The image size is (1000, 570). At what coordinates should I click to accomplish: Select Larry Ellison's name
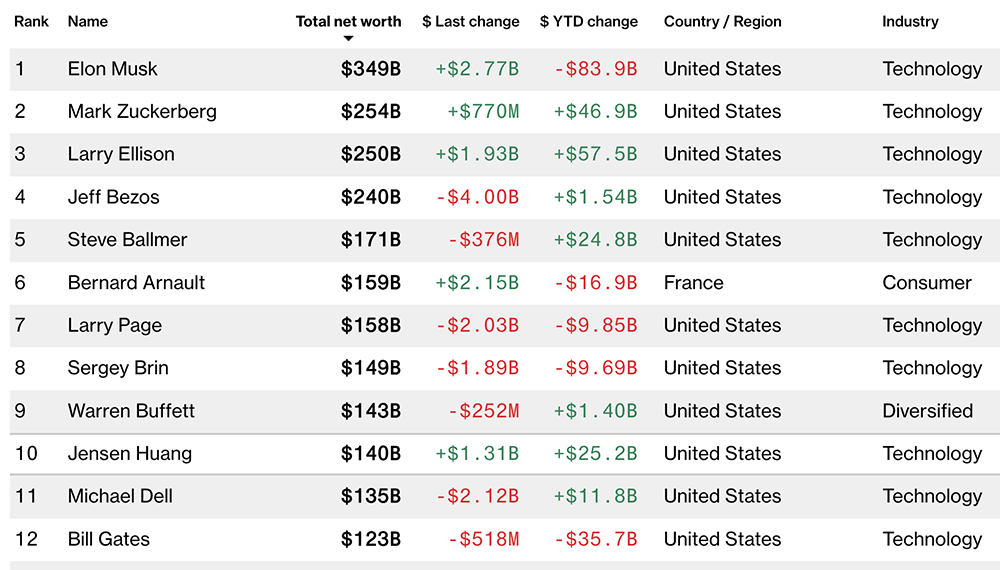pyautogui.click(x=121, y=154)
